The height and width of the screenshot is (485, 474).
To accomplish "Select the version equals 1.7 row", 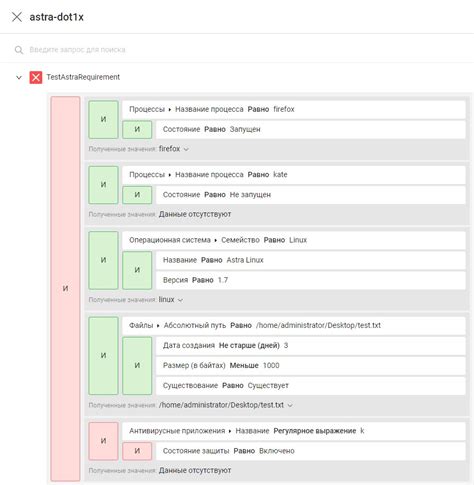I will pos(310,280).
